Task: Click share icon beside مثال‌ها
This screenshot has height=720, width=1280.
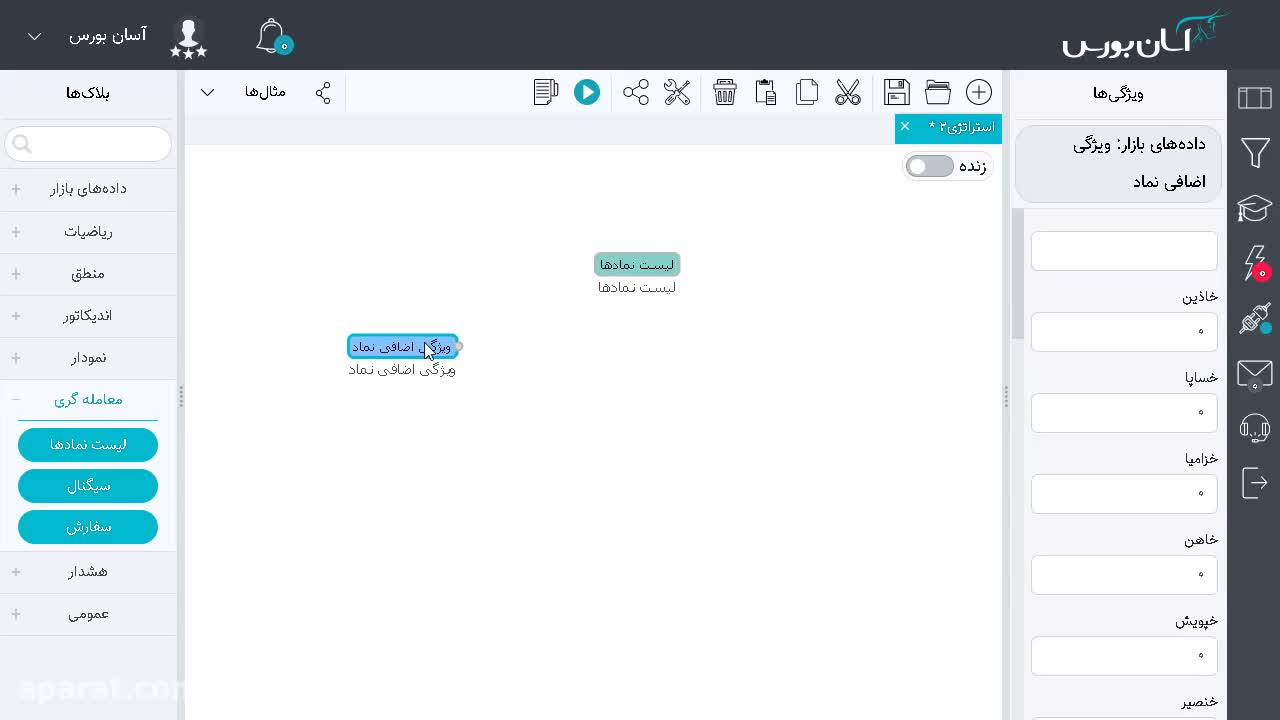Action: (323, 93)
